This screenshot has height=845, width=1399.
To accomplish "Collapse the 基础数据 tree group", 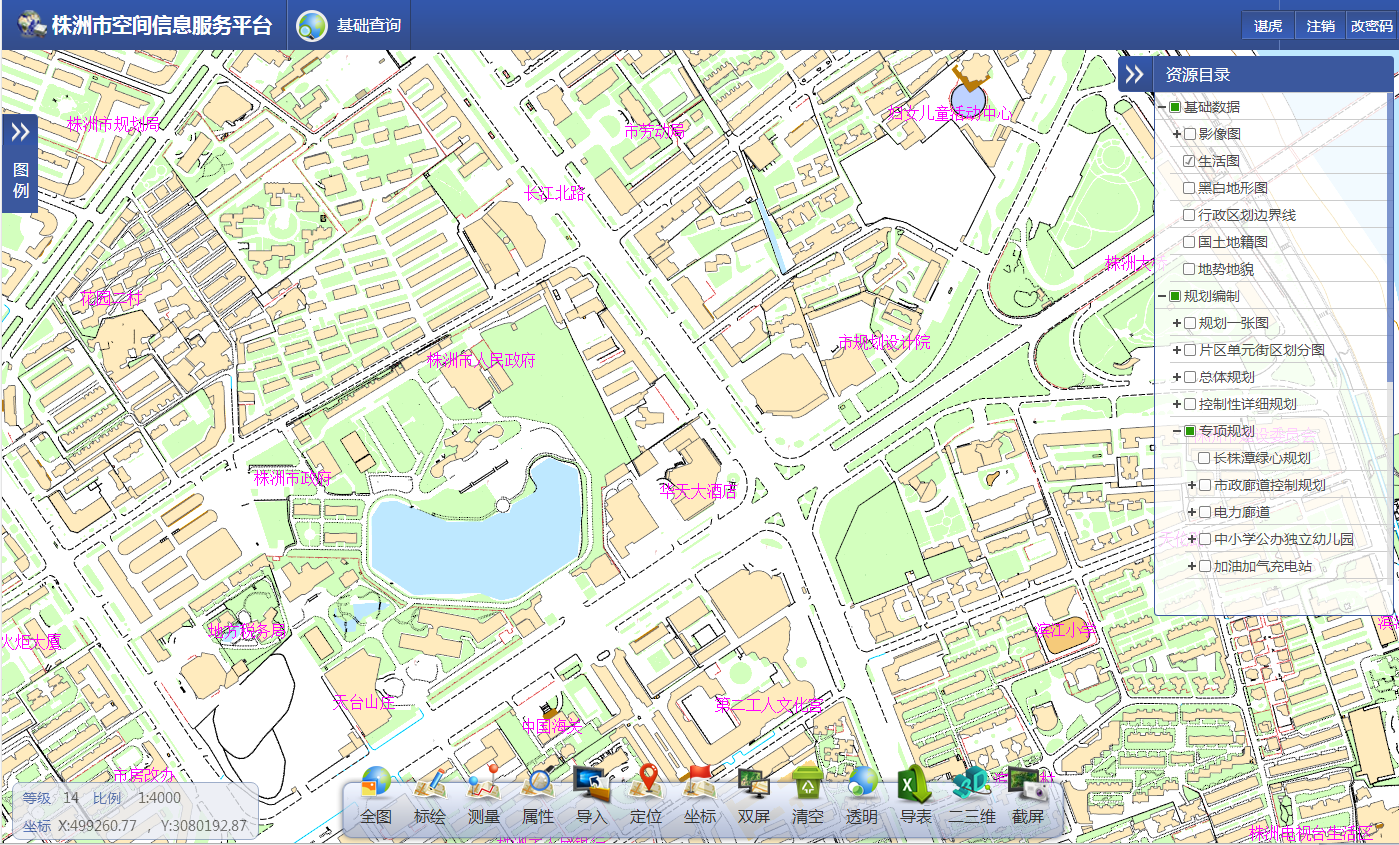I will tap(1161, 107).
